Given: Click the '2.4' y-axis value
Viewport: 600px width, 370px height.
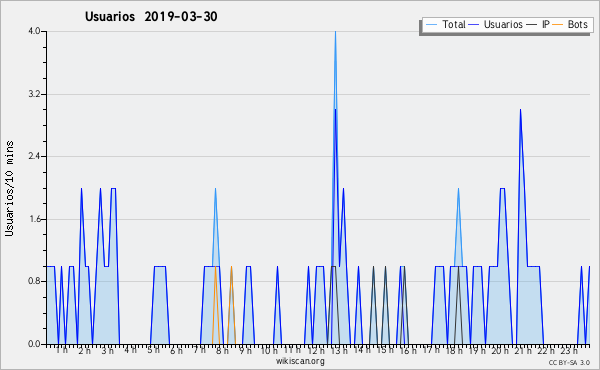Looking at the screenshot, I should point(34,156).
